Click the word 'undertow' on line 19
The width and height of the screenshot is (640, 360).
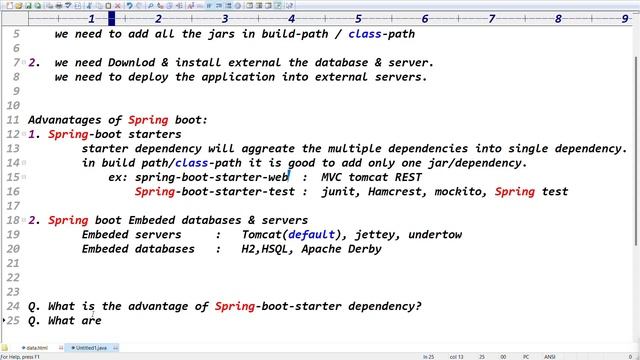[435, 234]
